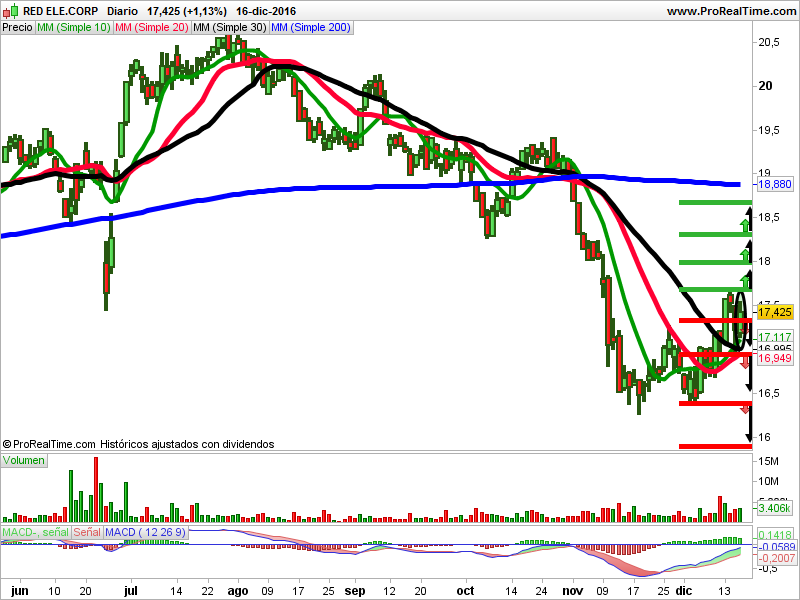Click the Señal legend in the MACD panel
This screenshot has width=800, height=600.
(x=86, y=533)
